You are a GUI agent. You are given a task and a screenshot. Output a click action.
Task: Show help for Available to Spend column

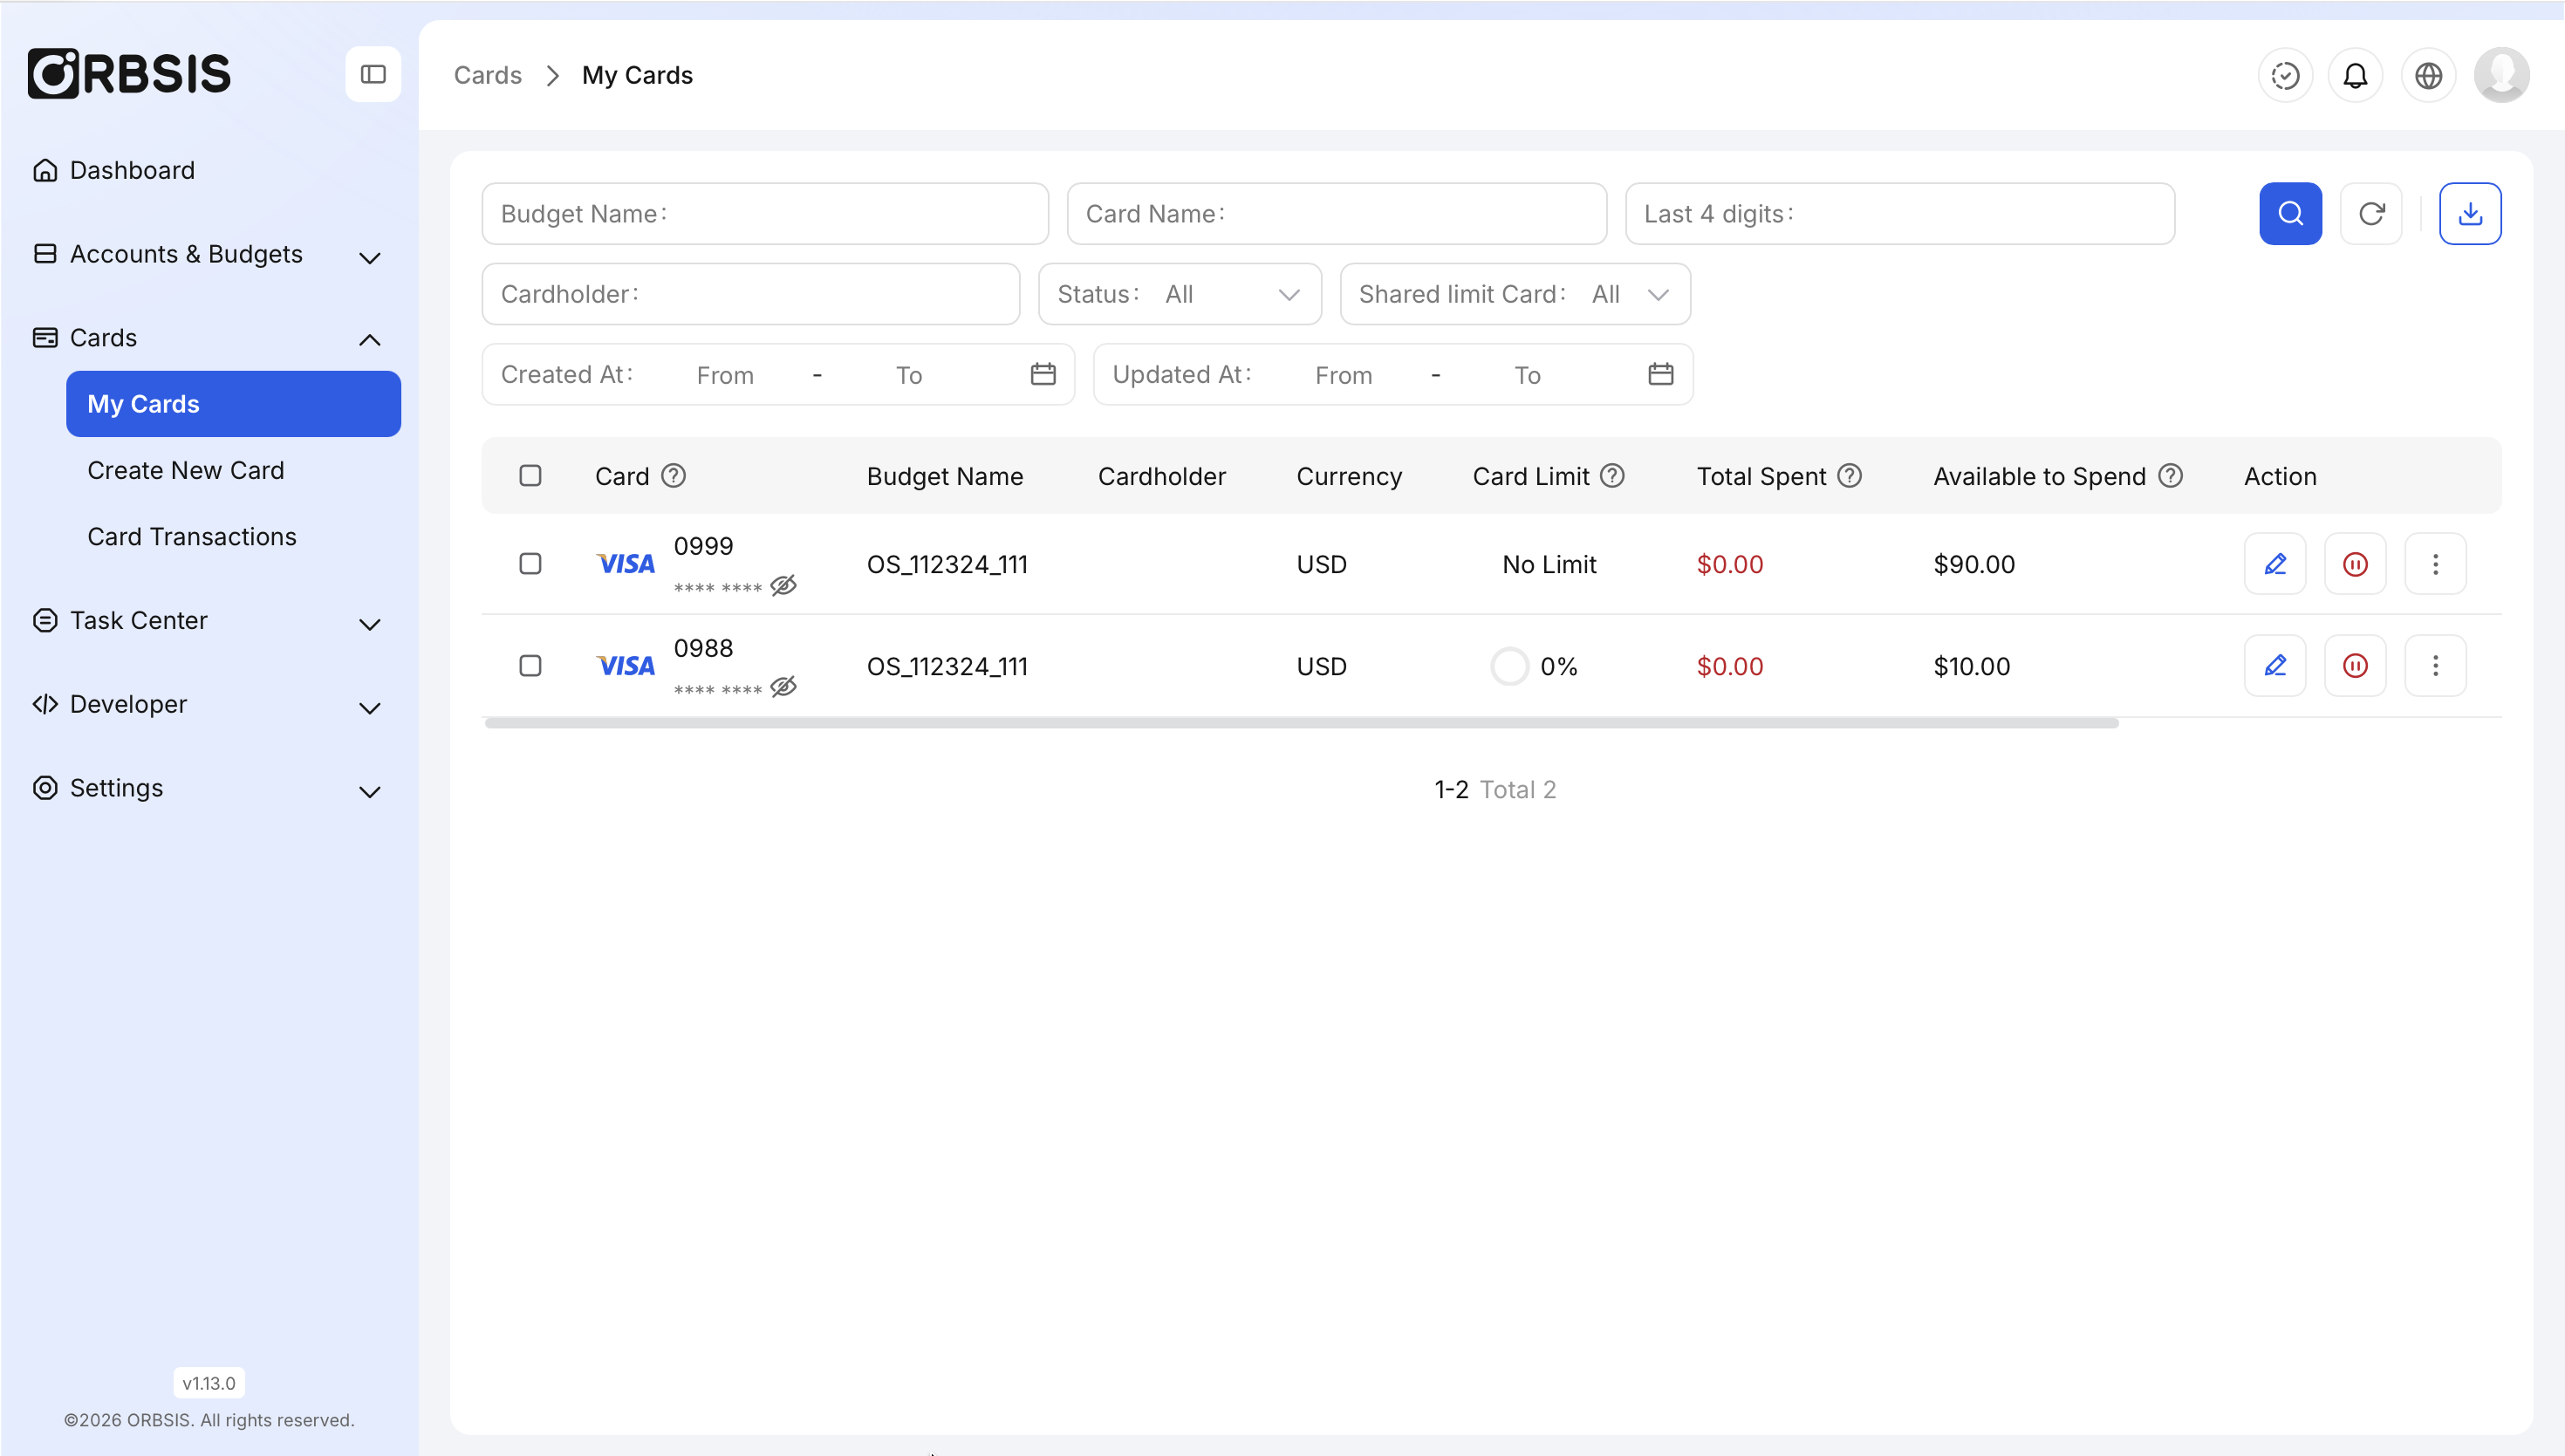point(2170,476)
